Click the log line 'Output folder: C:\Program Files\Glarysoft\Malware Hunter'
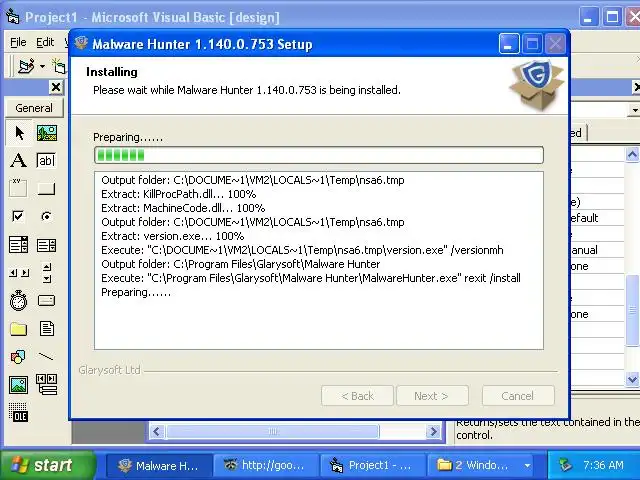The height and width of the screenshot is (480, 640). point(240,264)
